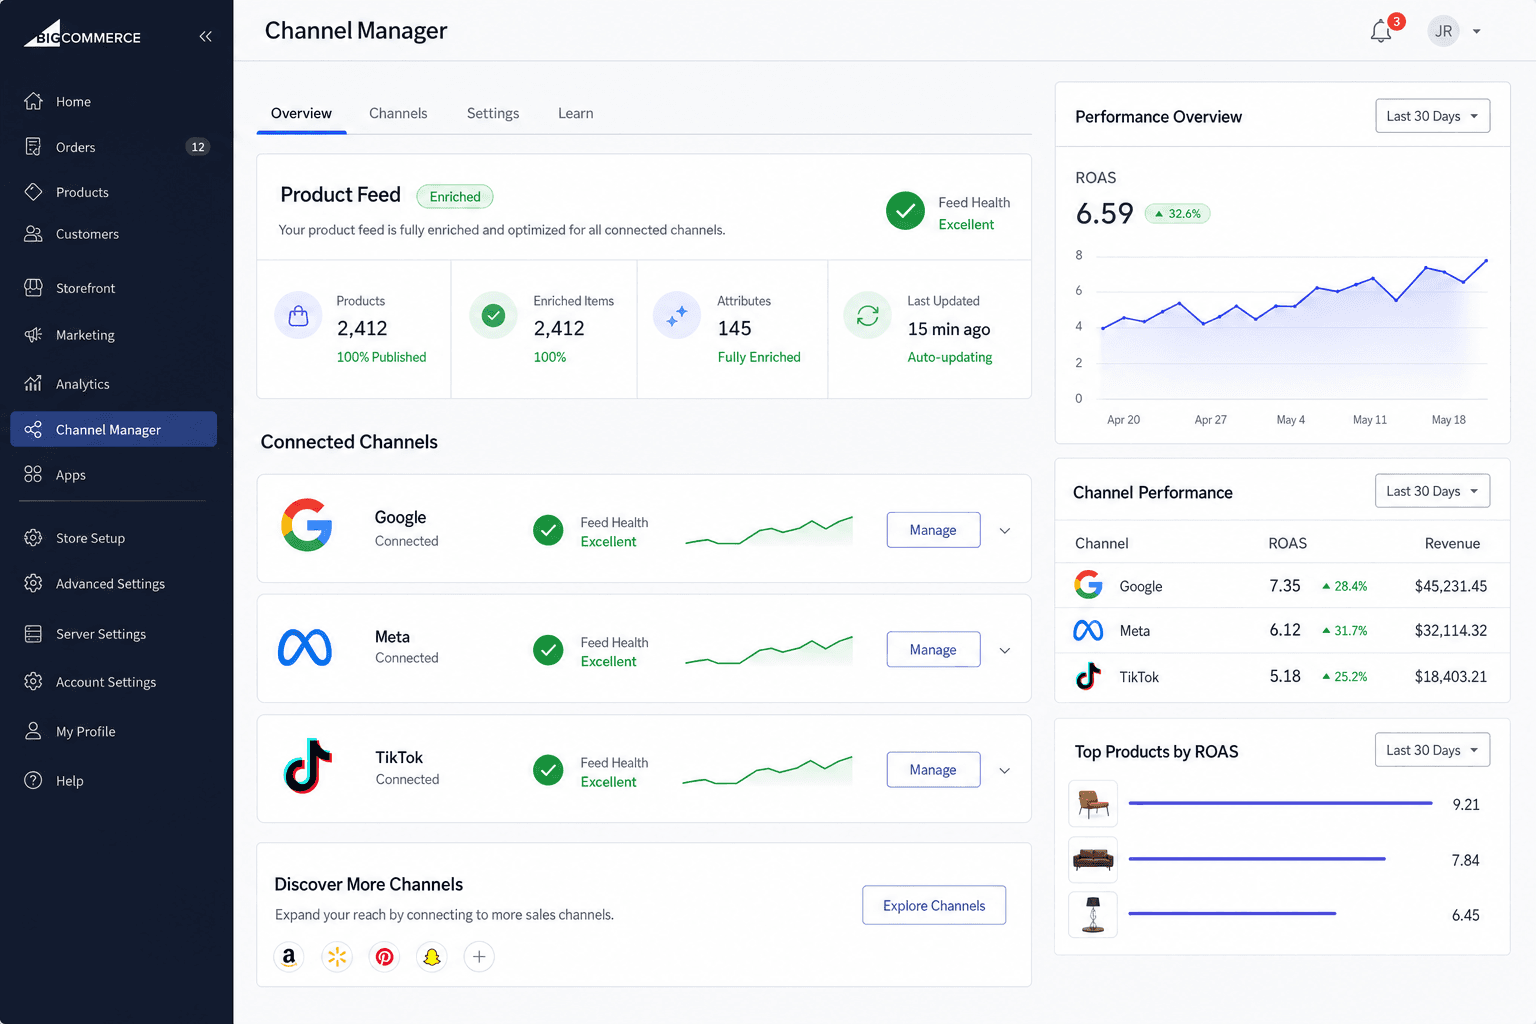Click the TikTok row in Channel Performance
This screenshot has width=1536, height=1024.
click(1282, 677)
